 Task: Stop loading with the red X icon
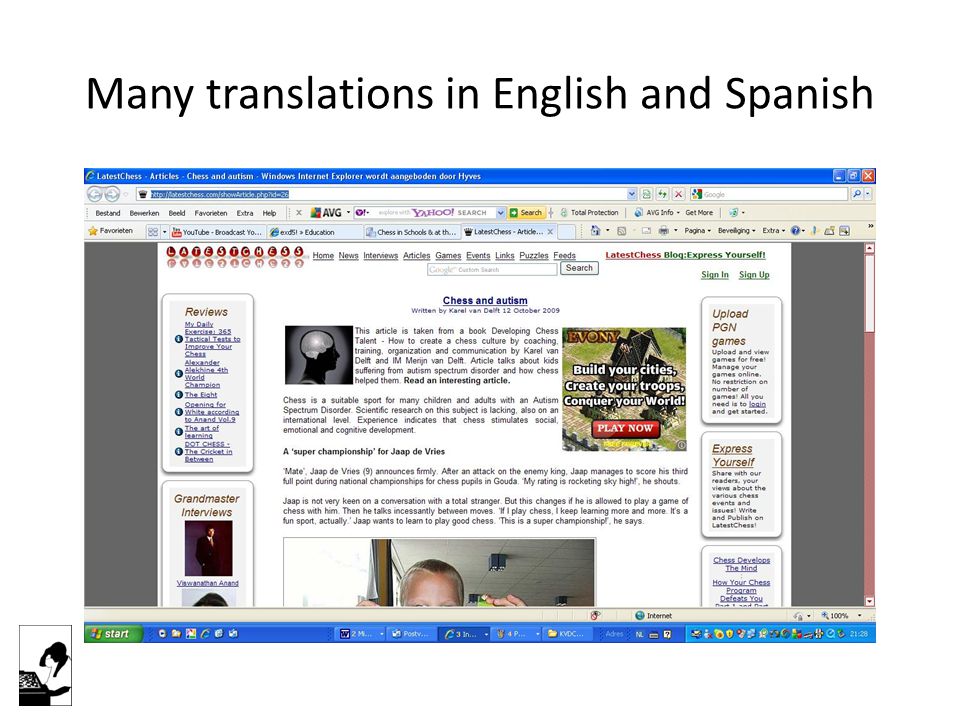[x=678, y=194]
